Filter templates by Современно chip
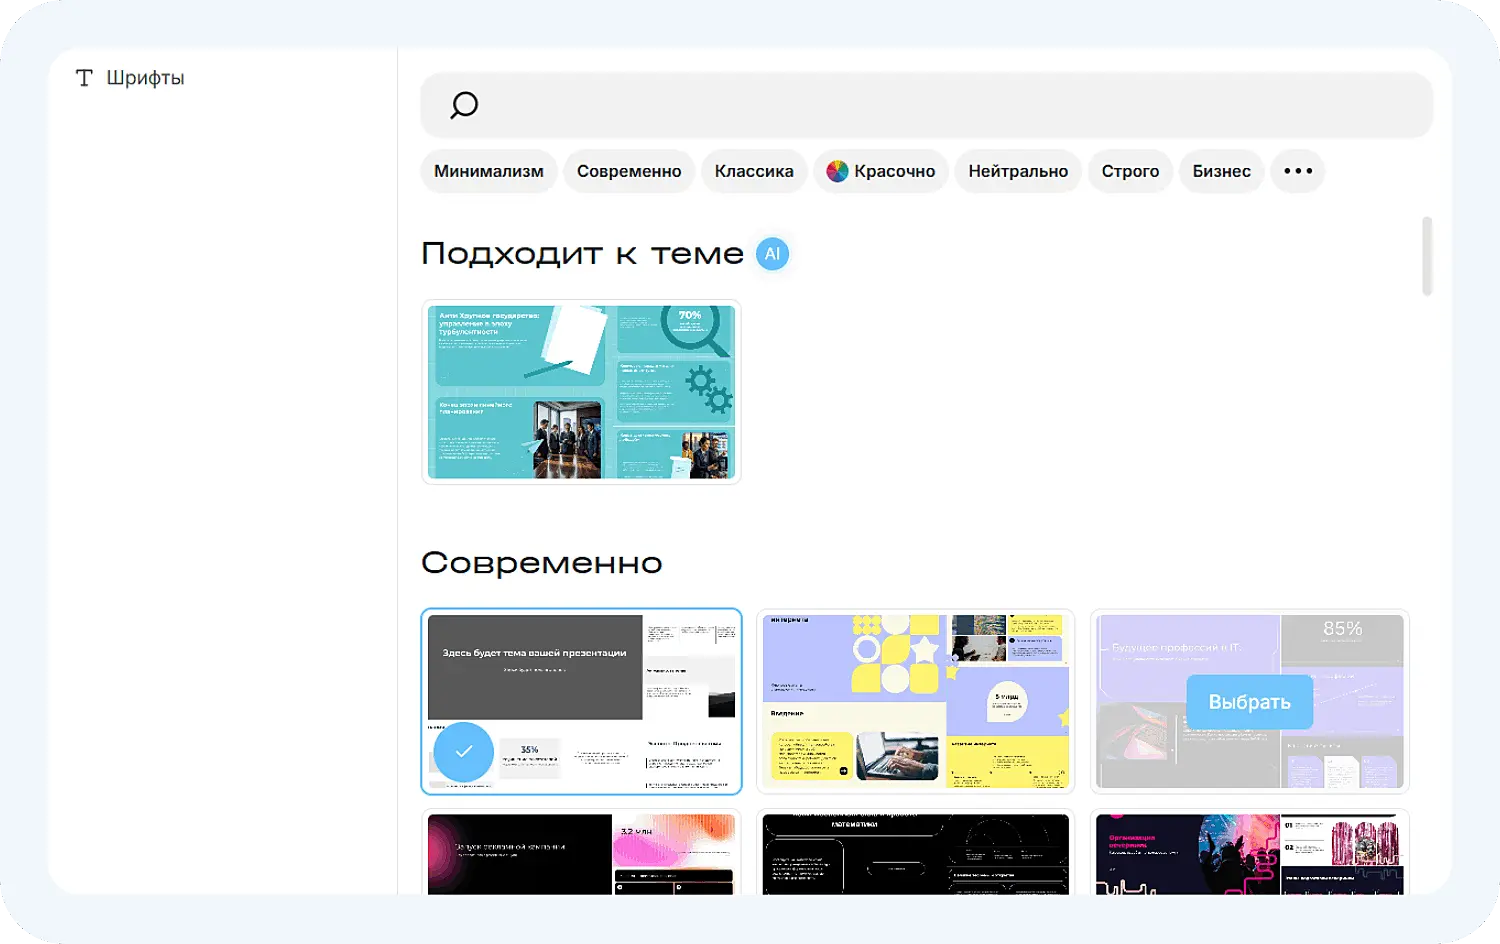 [629, 171]
